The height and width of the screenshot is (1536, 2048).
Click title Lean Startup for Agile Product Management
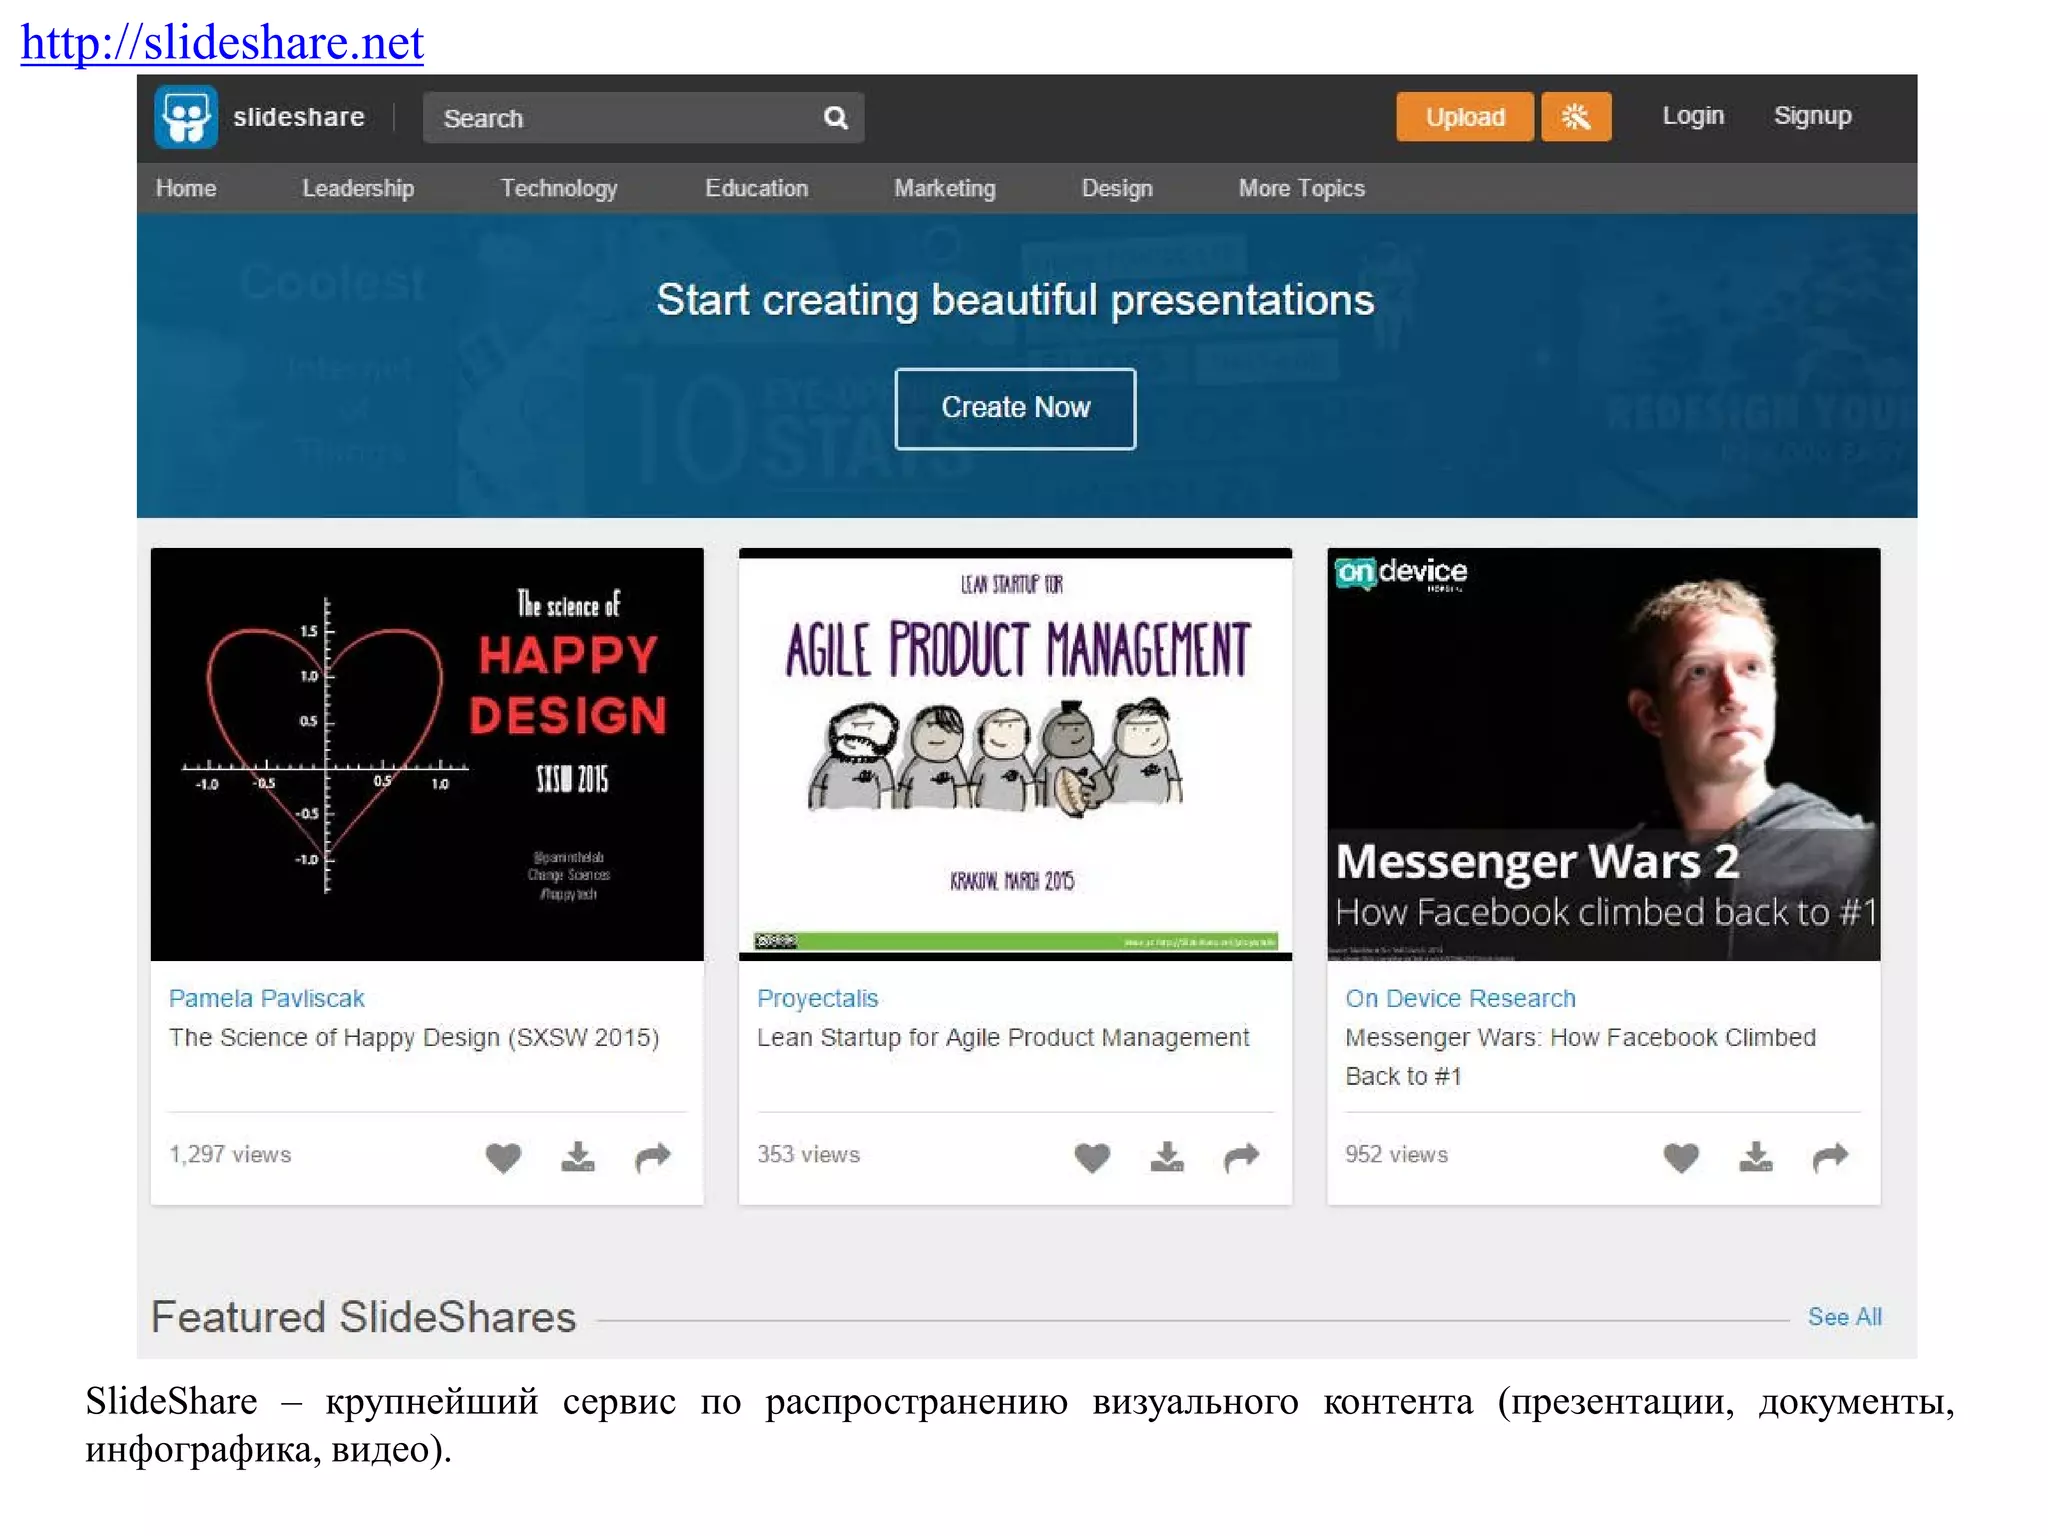[x=1003, y=1038]
